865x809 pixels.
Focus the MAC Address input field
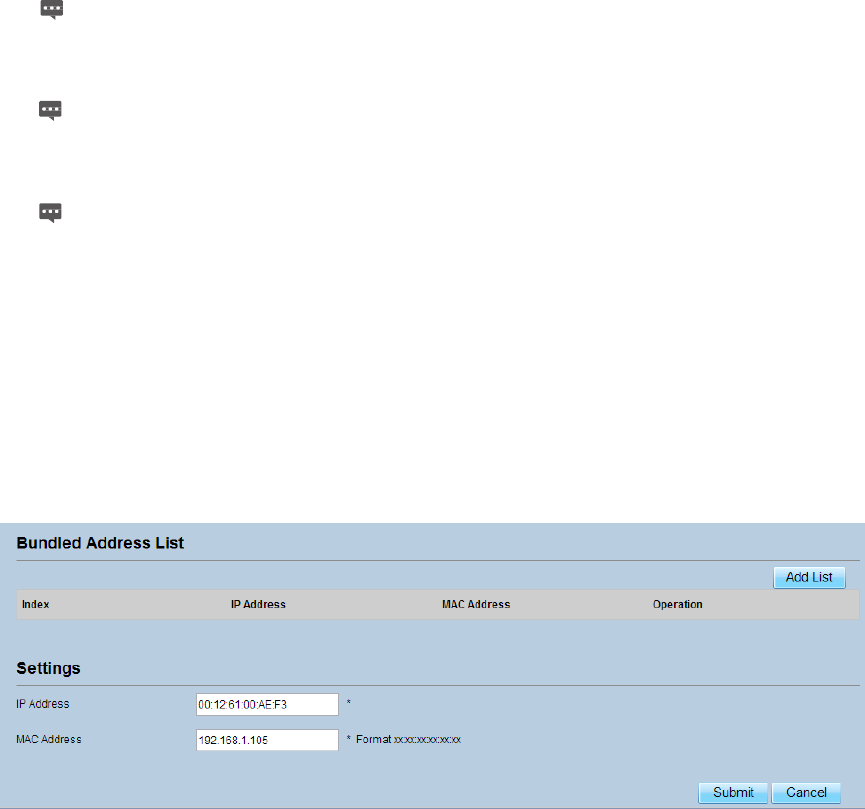point(267,739)
